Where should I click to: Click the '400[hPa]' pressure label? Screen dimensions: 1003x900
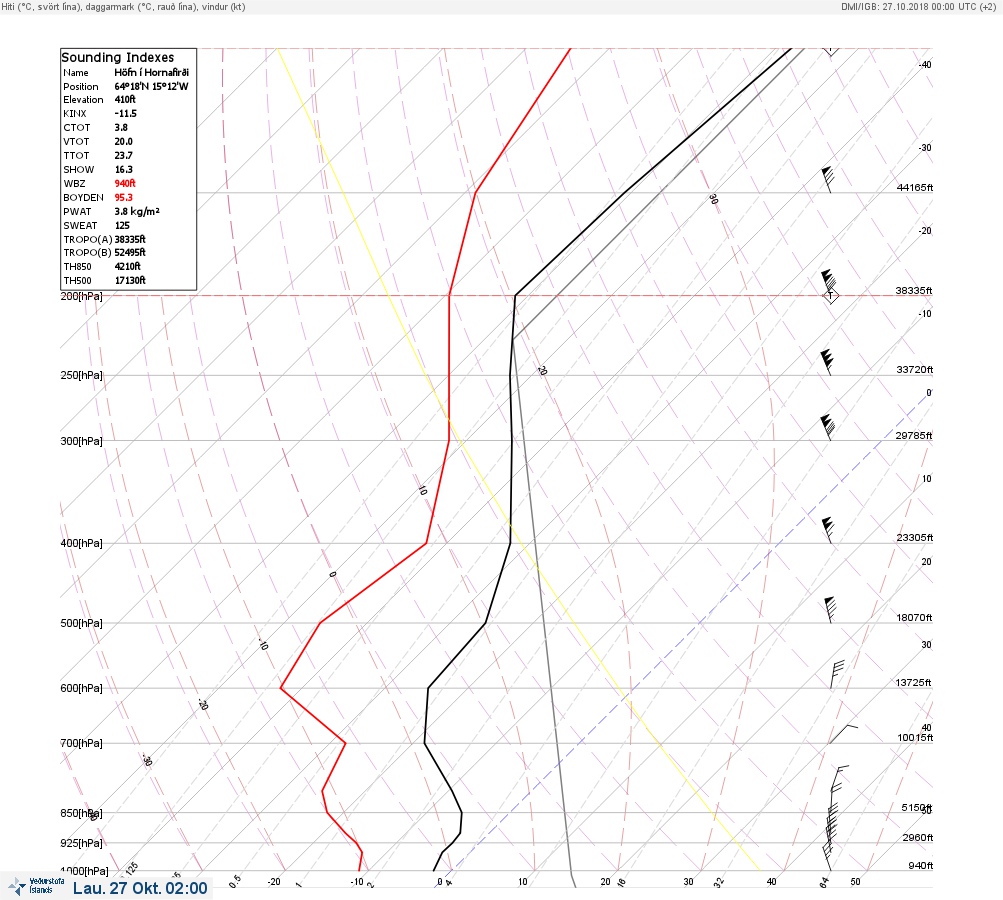point(81,543)
